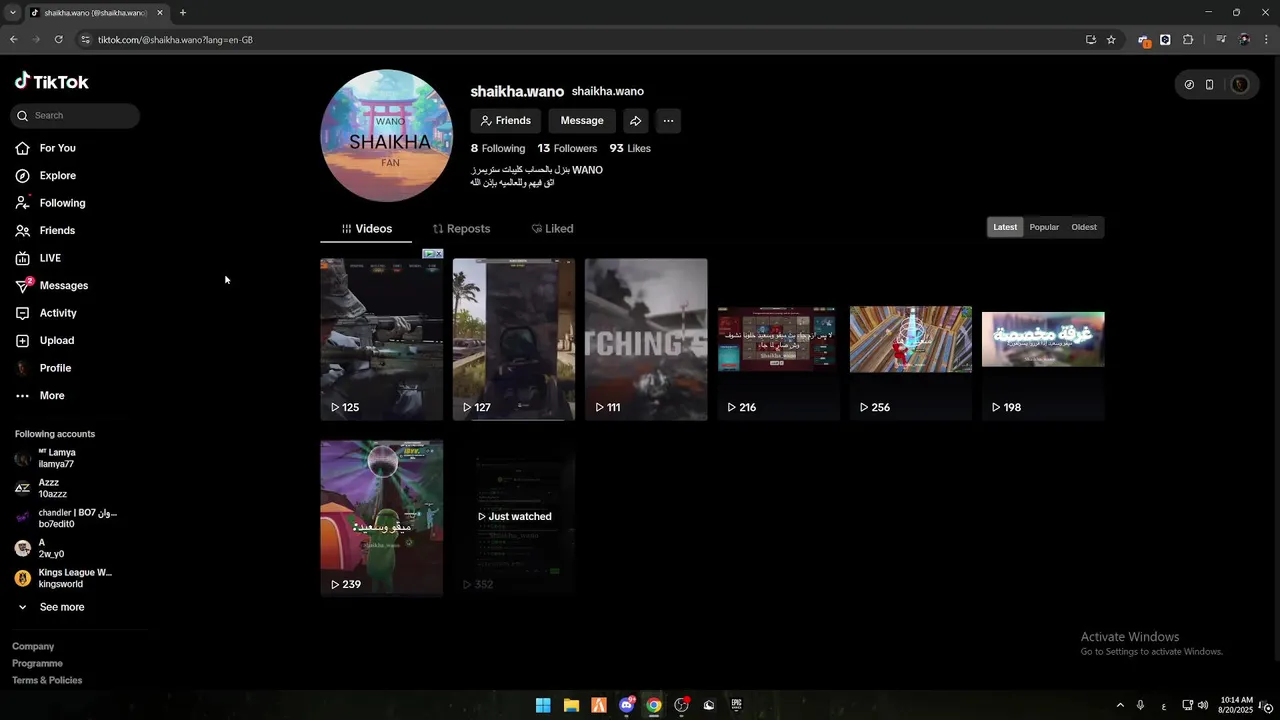Play the video with 127 views
This screenshot has height=720, width=1280.
point(514,340)
